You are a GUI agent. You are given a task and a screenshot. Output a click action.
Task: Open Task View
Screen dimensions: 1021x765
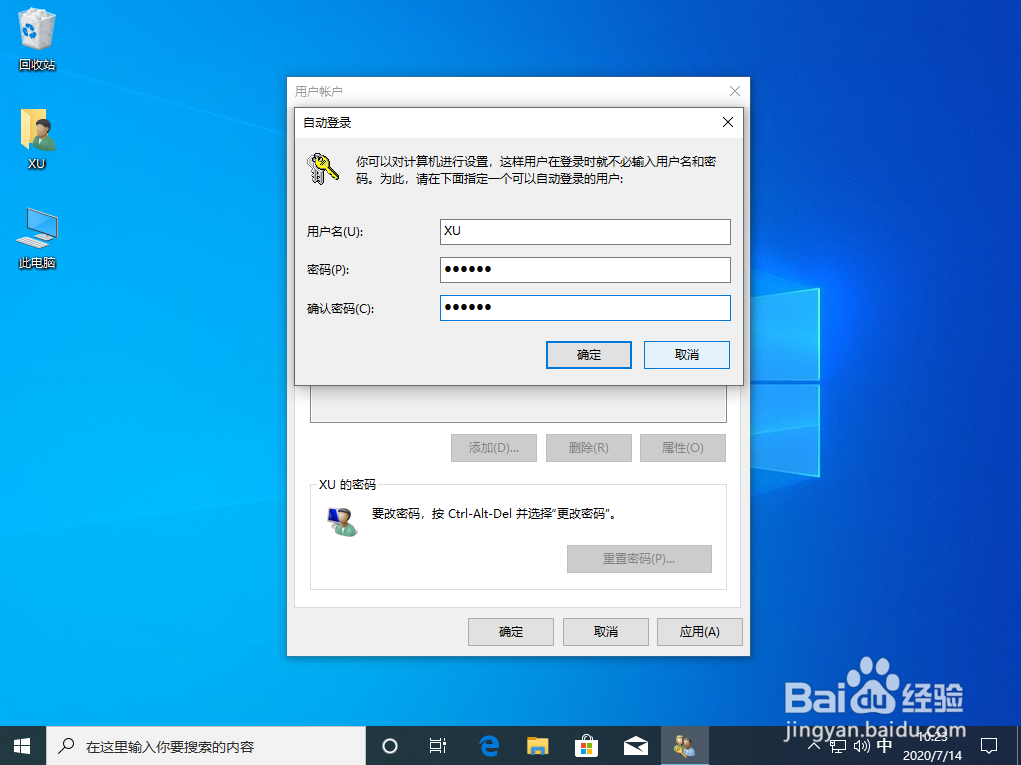tap(437, 745)
